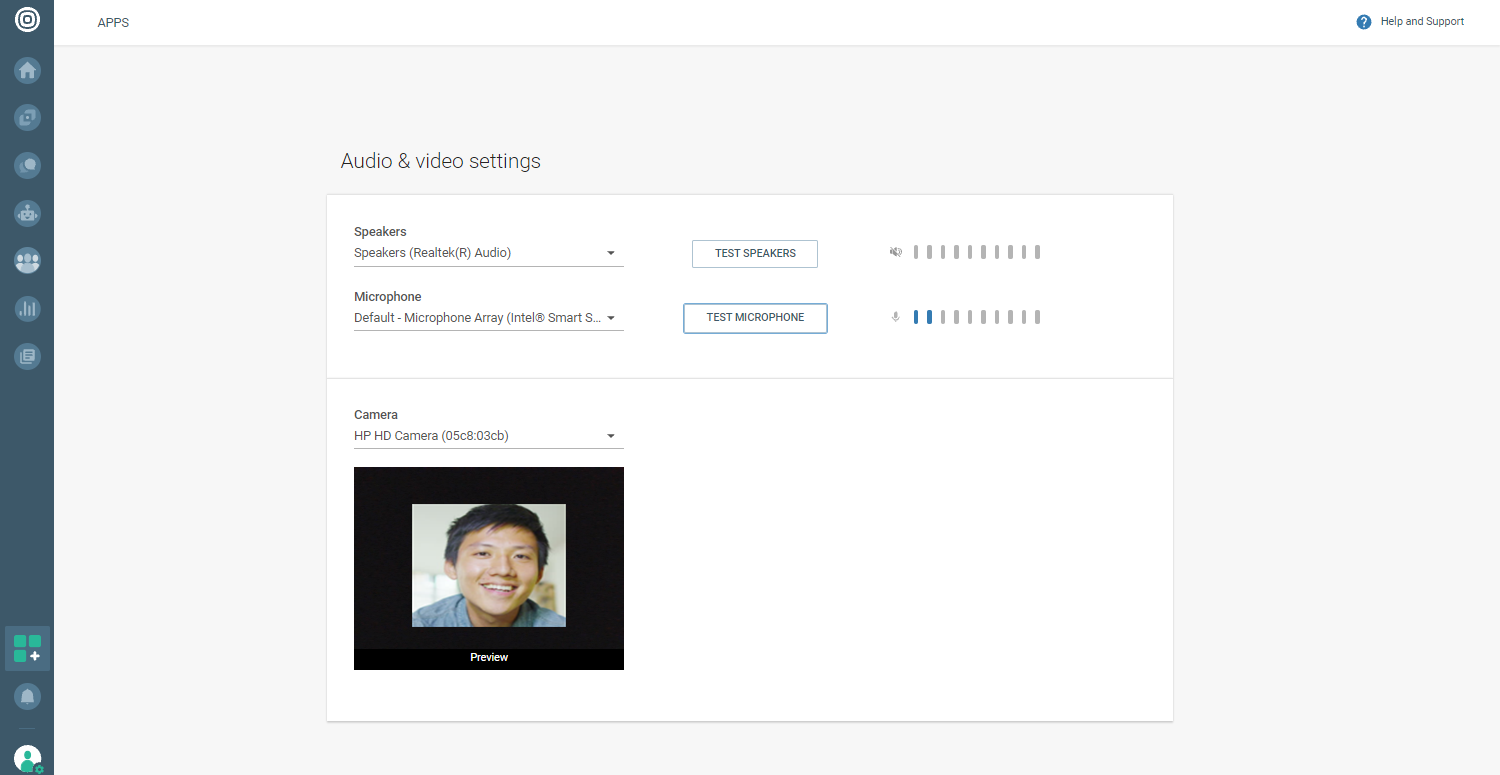Open the team people group icon
1500x775 pixels.
click(27, 261)
